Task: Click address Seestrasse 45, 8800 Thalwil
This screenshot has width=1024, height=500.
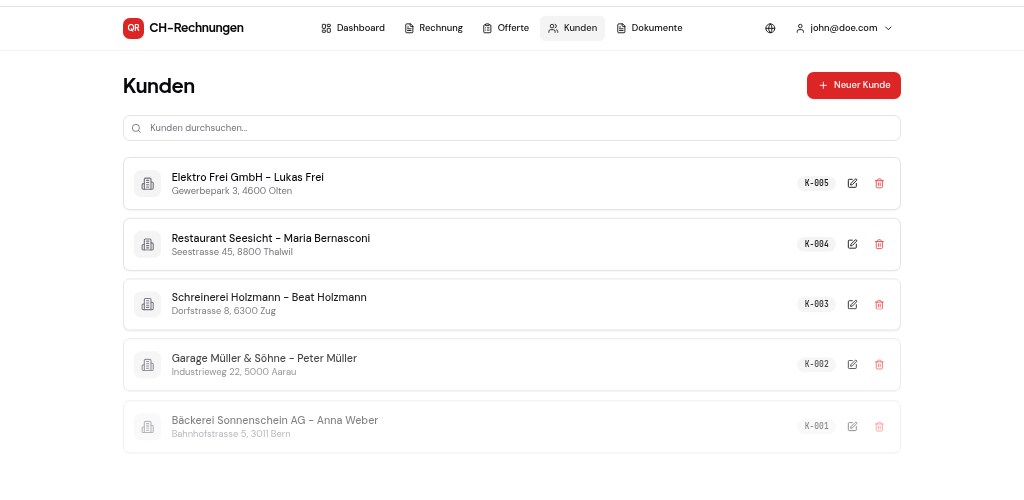Action: [x=232, y=251]
